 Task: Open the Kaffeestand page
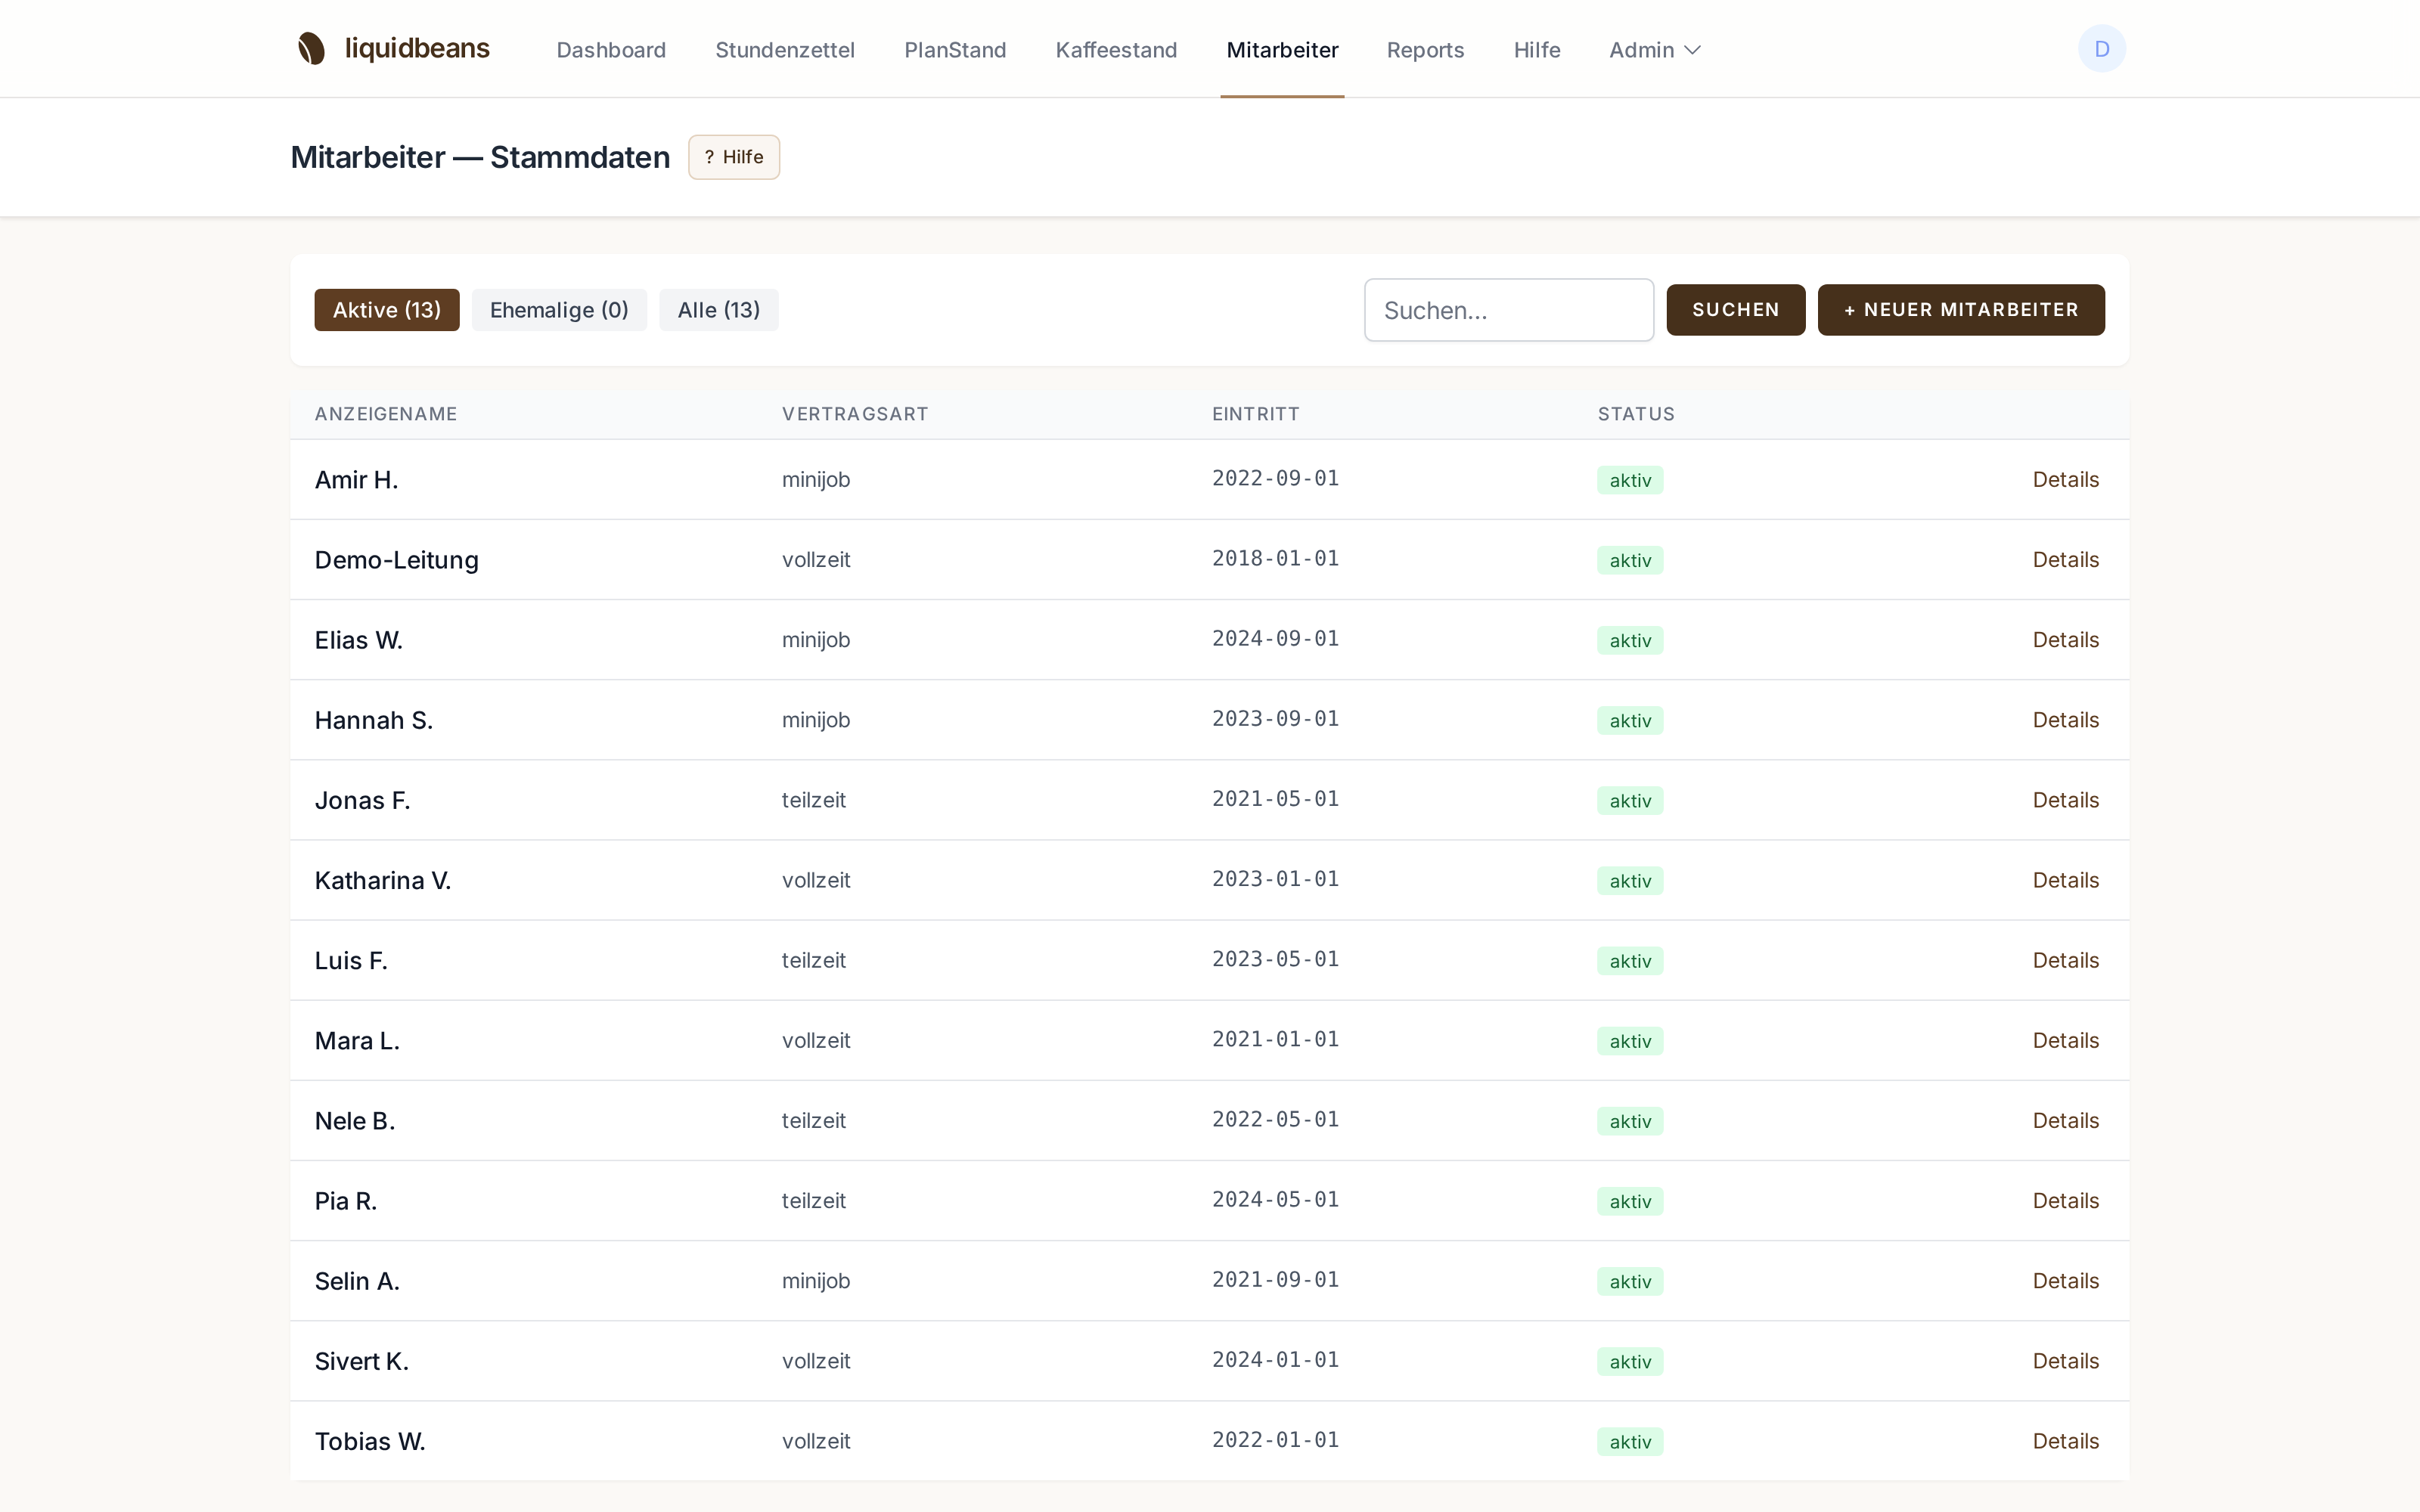(x=1116, y=50)
